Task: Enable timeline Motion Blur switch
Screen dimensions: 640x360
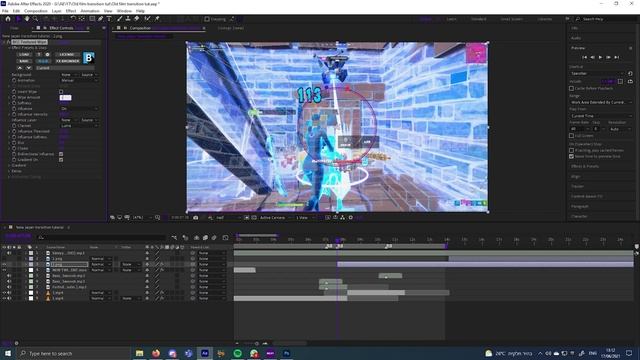Action: pos(214,238)
